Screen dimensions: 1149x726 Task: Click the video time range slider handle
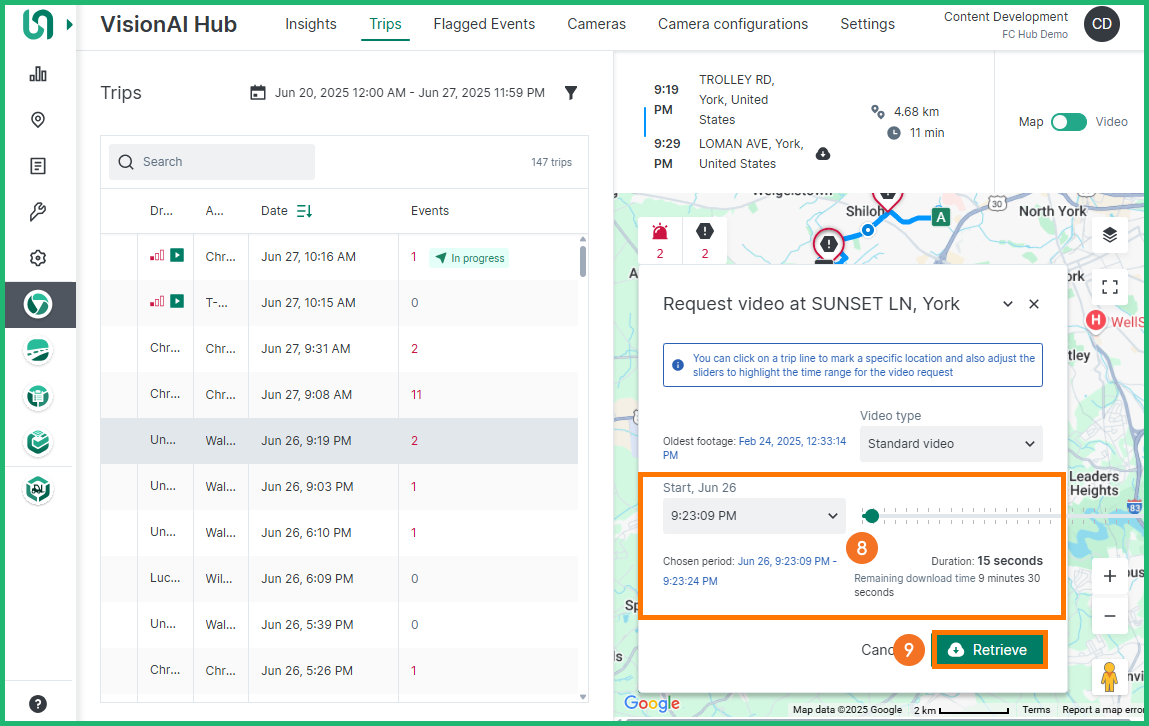[x=871, y=516]
